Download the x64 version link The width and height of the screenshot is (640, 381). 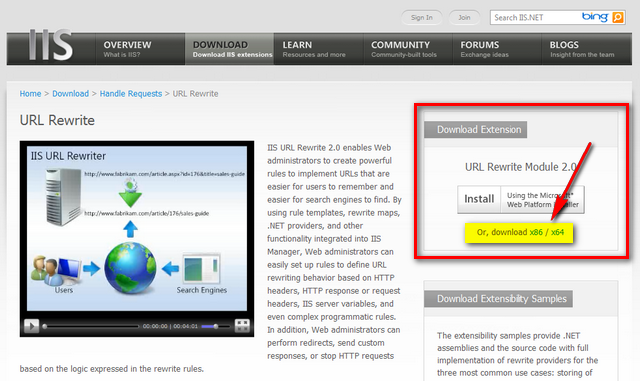coord(557,232)
